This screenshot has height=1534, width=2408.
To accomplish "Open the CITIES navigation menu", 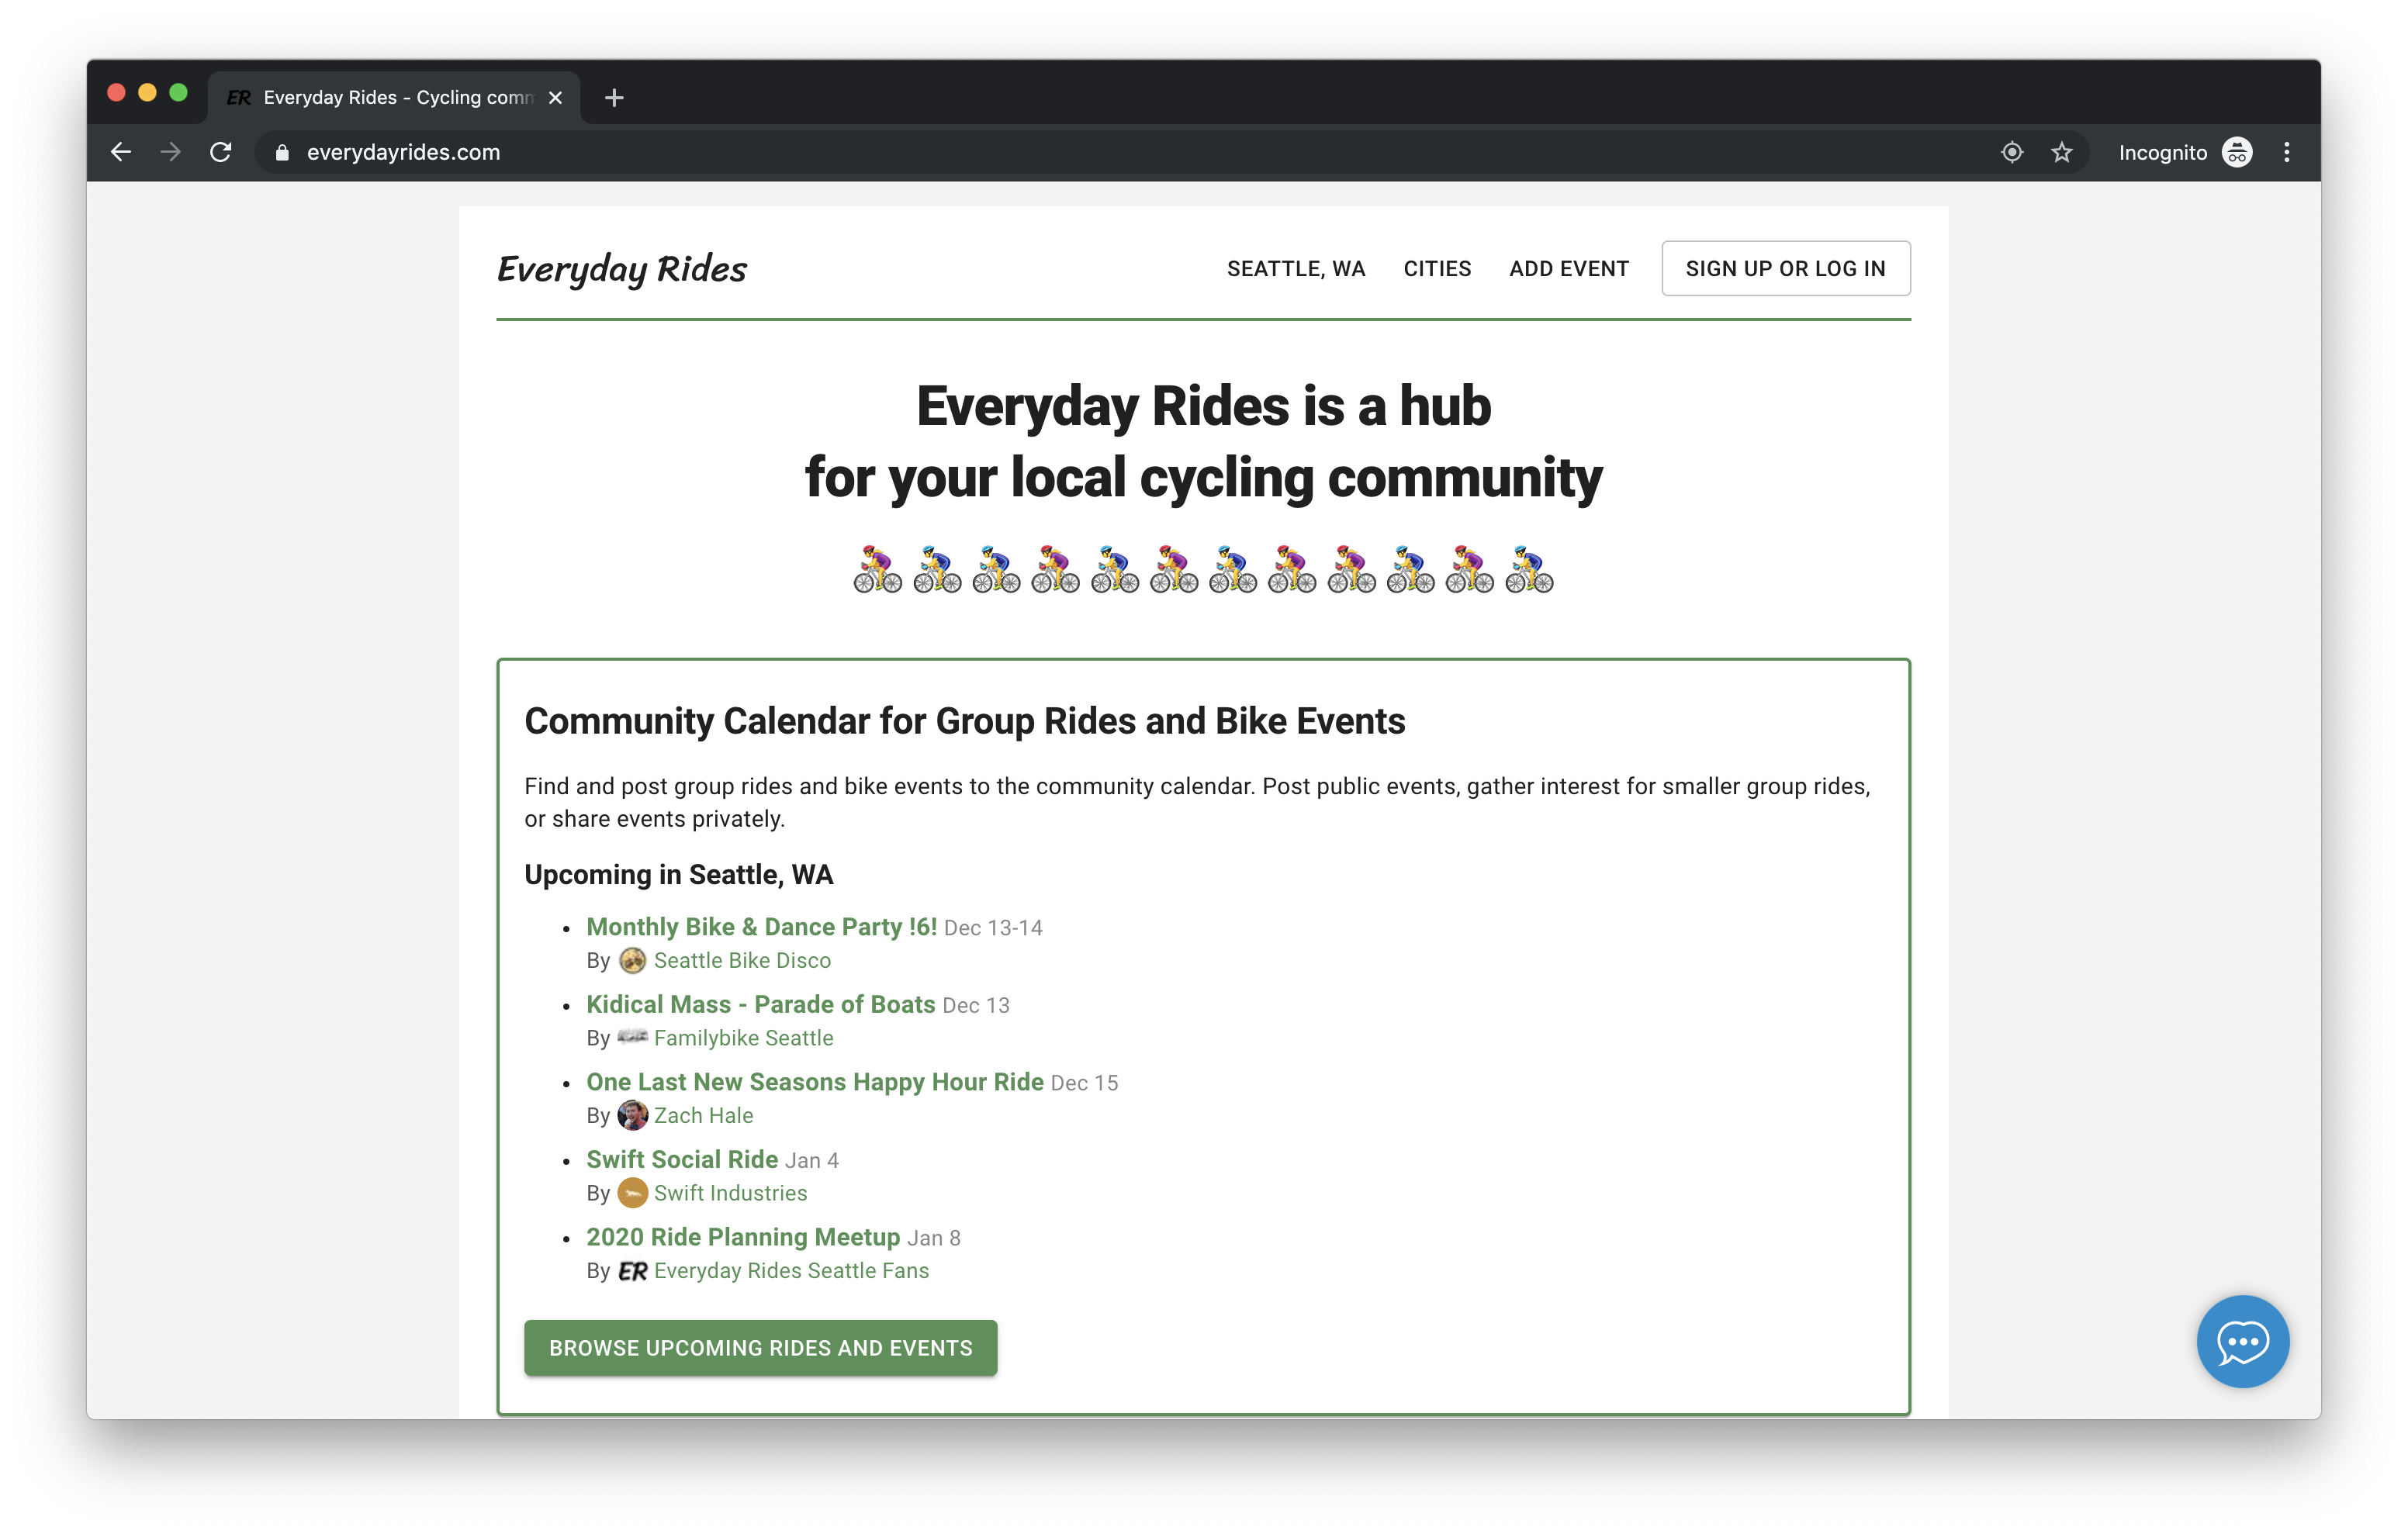I will [x=1437, y=268].
